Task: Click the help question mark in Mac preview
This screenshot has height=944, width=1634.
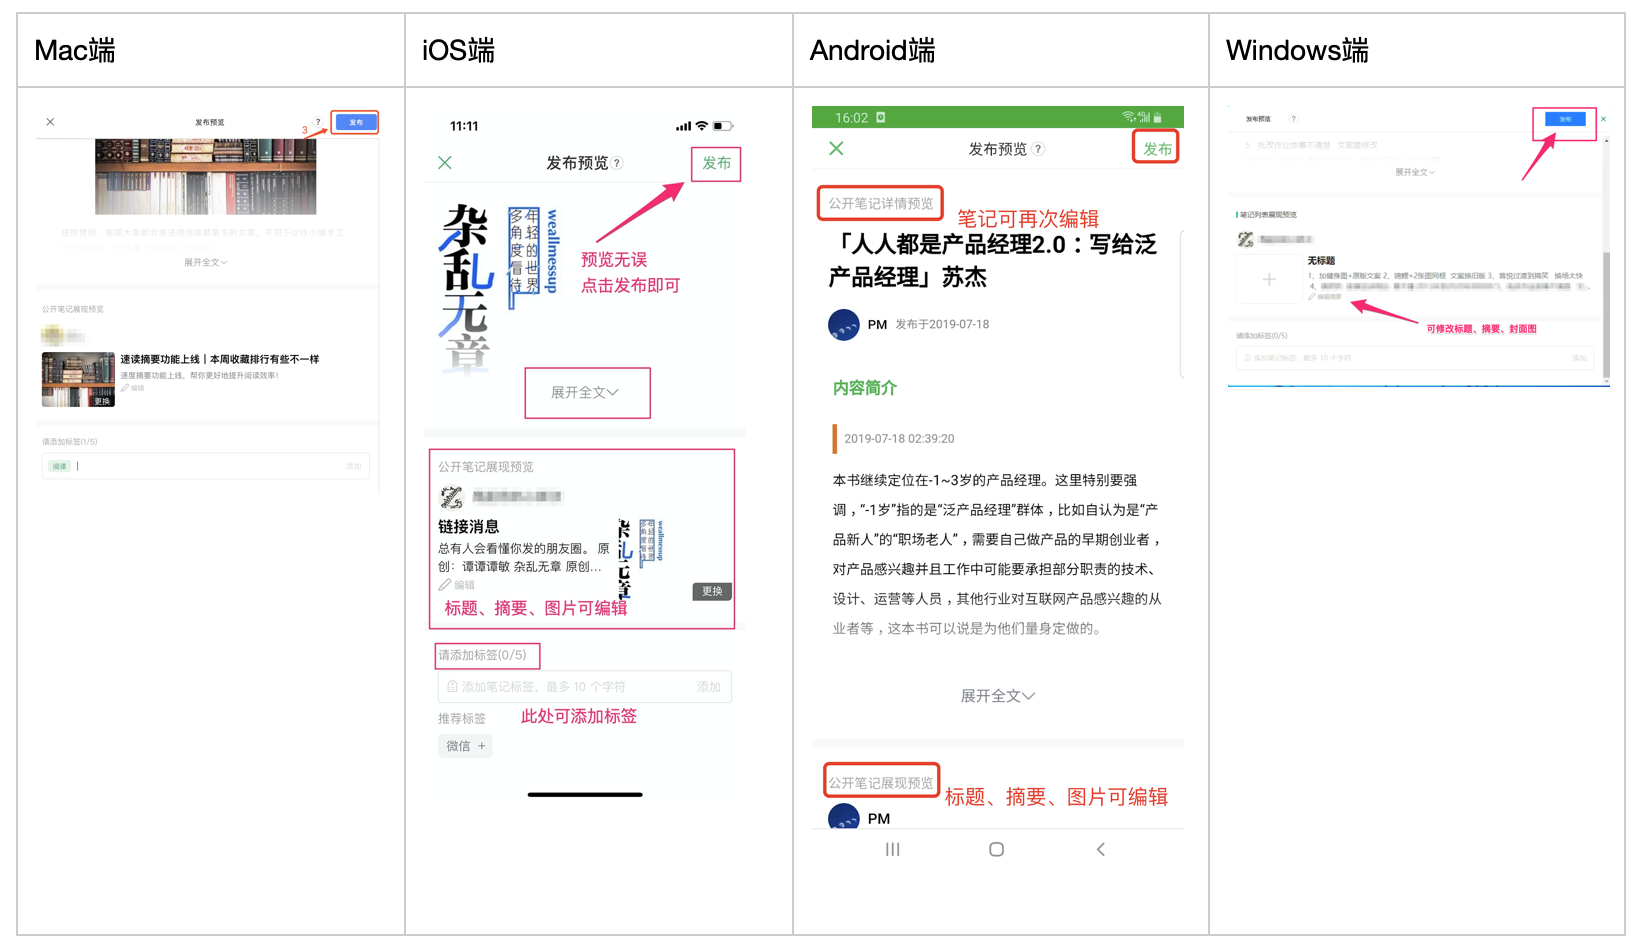Action: pos(318,122)
